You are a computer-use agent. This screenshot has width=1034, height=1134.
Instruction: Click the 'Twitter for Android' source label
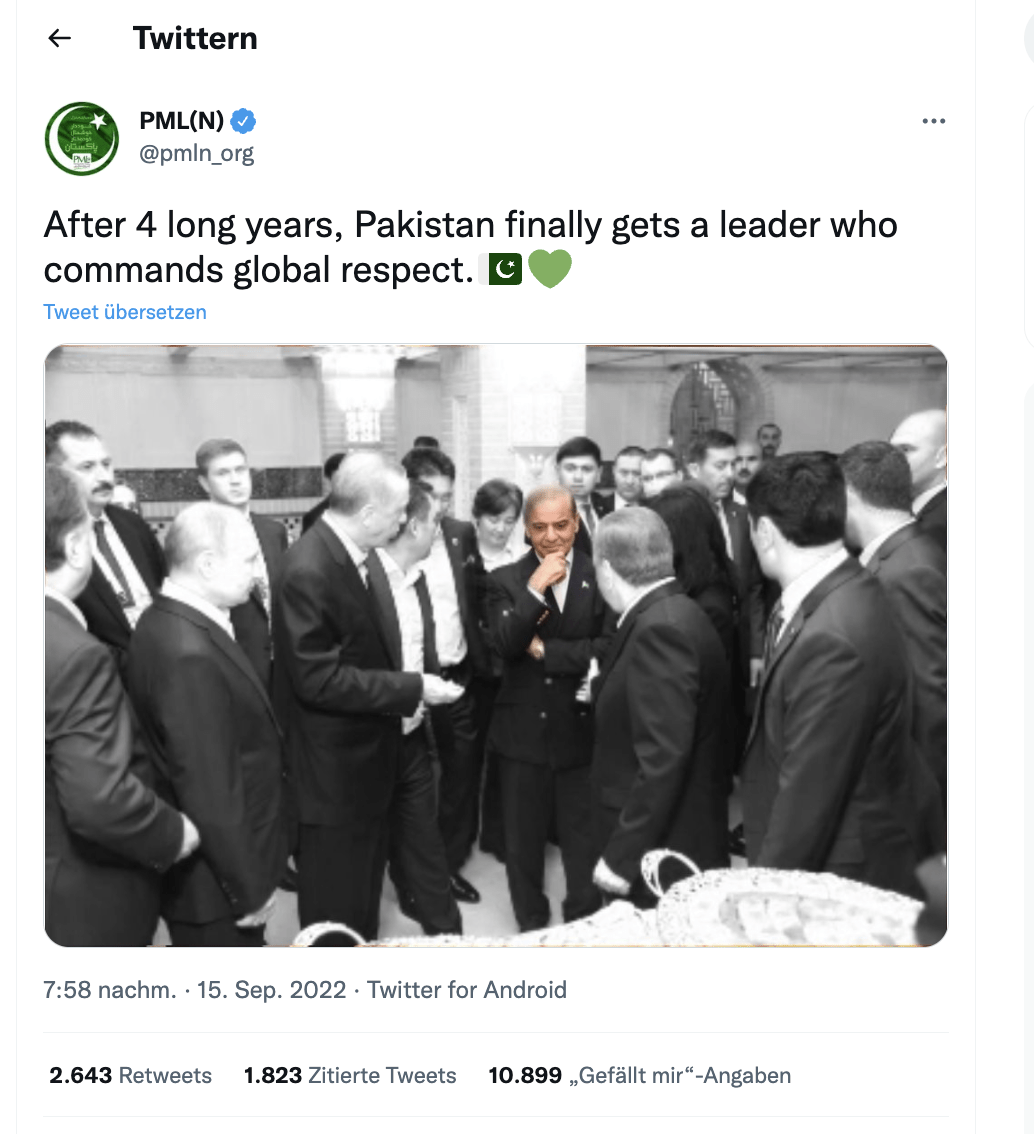tap(466, 990)
